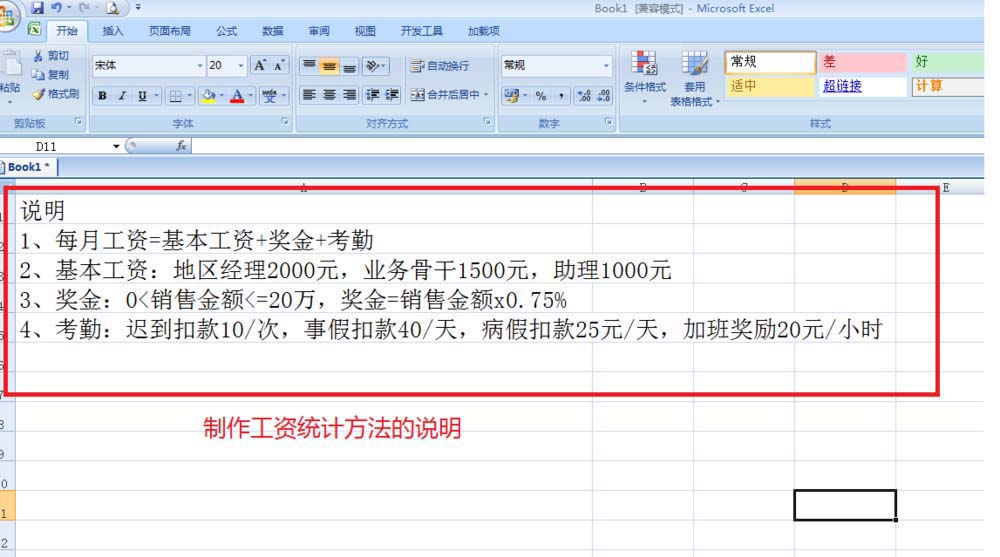Click the Save icon in quick access toolbar
The height and width of the screenshot is (557, 1000).
click(x=38, y=8)
